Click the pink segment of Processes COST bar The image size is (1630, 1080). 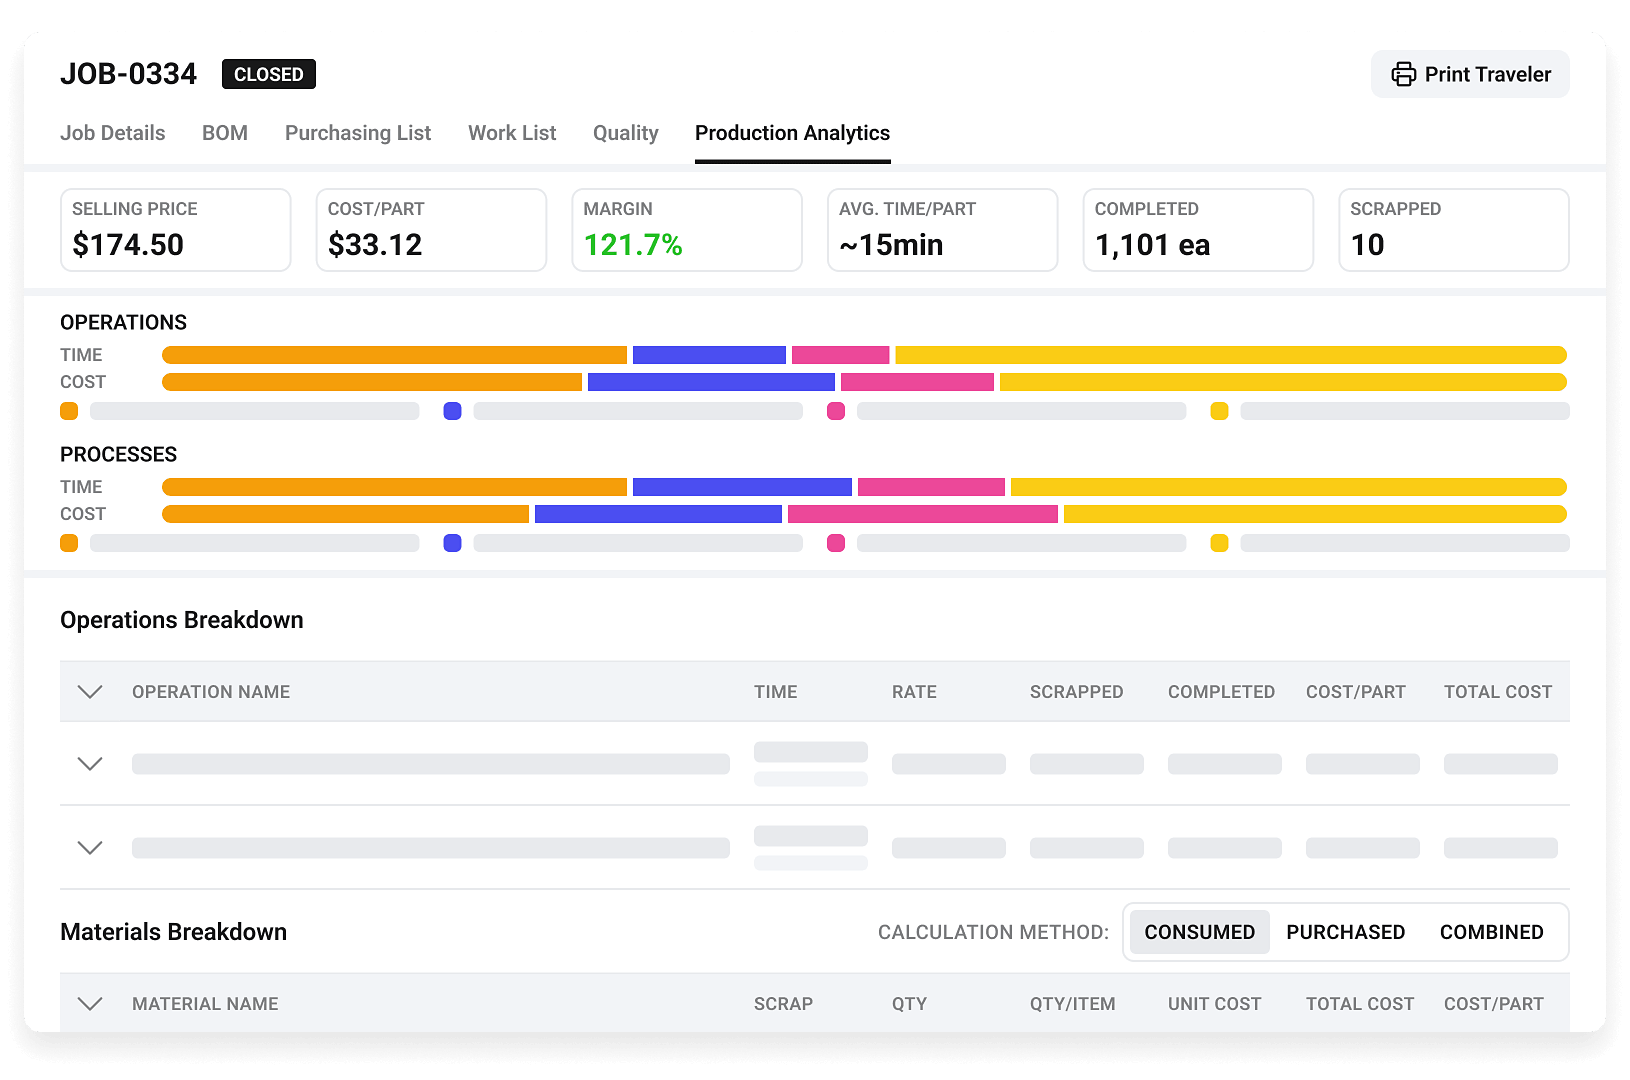pos(923,514)
